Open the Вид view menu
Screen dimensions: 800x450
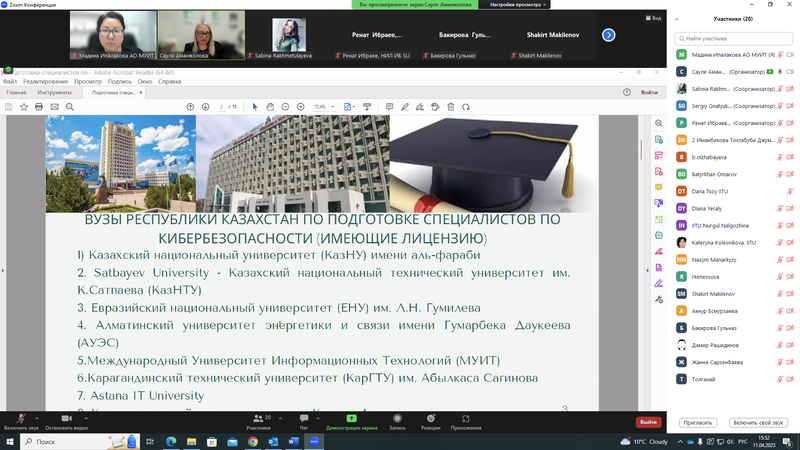pyautogui.click(x=654, y=18)
